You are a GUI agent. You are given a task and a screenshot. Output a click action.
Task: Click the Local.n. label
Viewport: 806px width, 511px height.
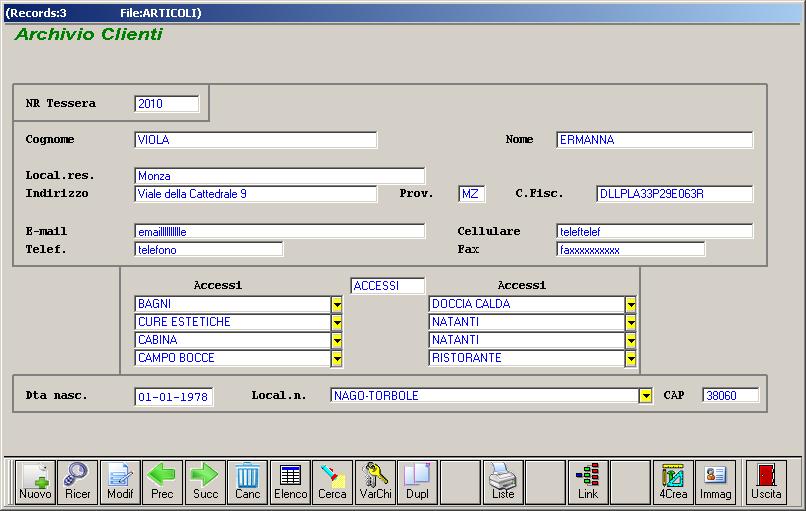point(279,395)
